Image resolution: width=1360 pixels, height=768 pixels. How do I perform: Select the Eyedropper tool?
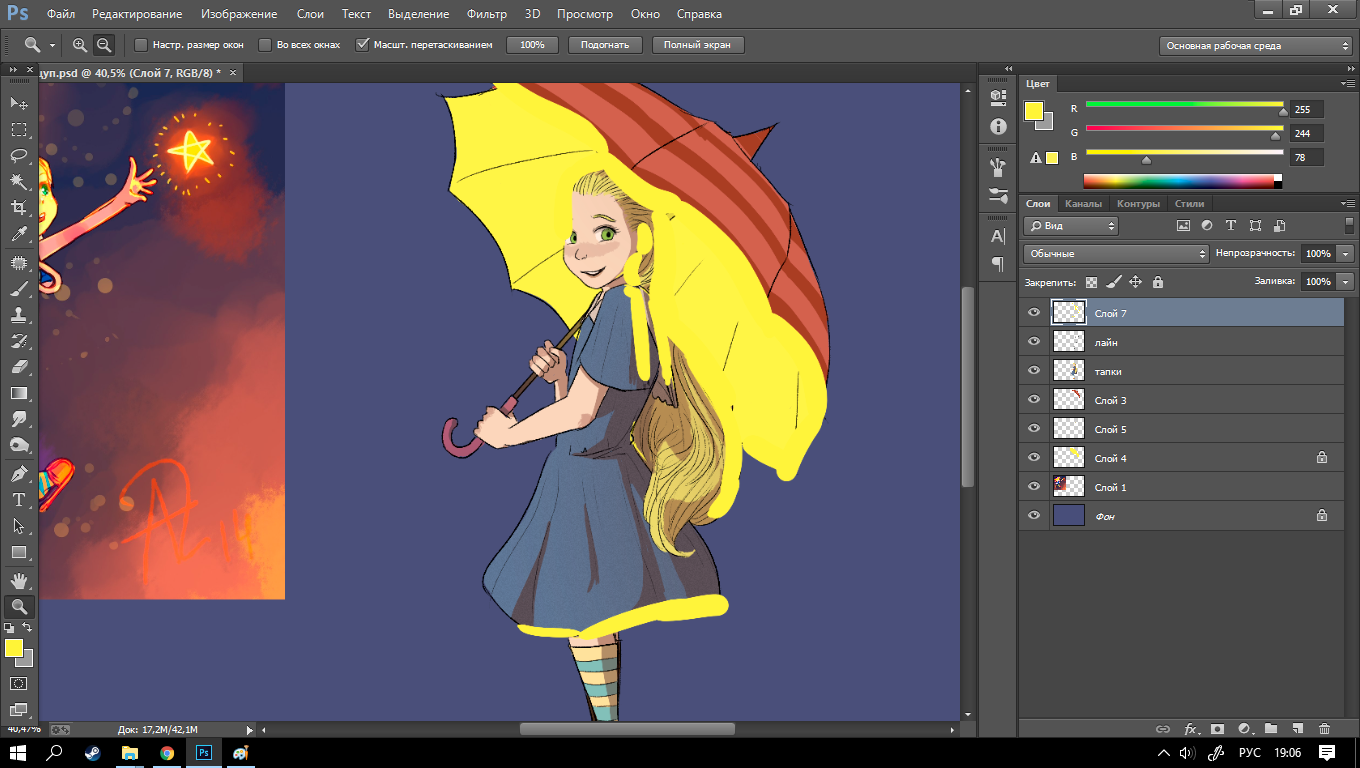19,234
